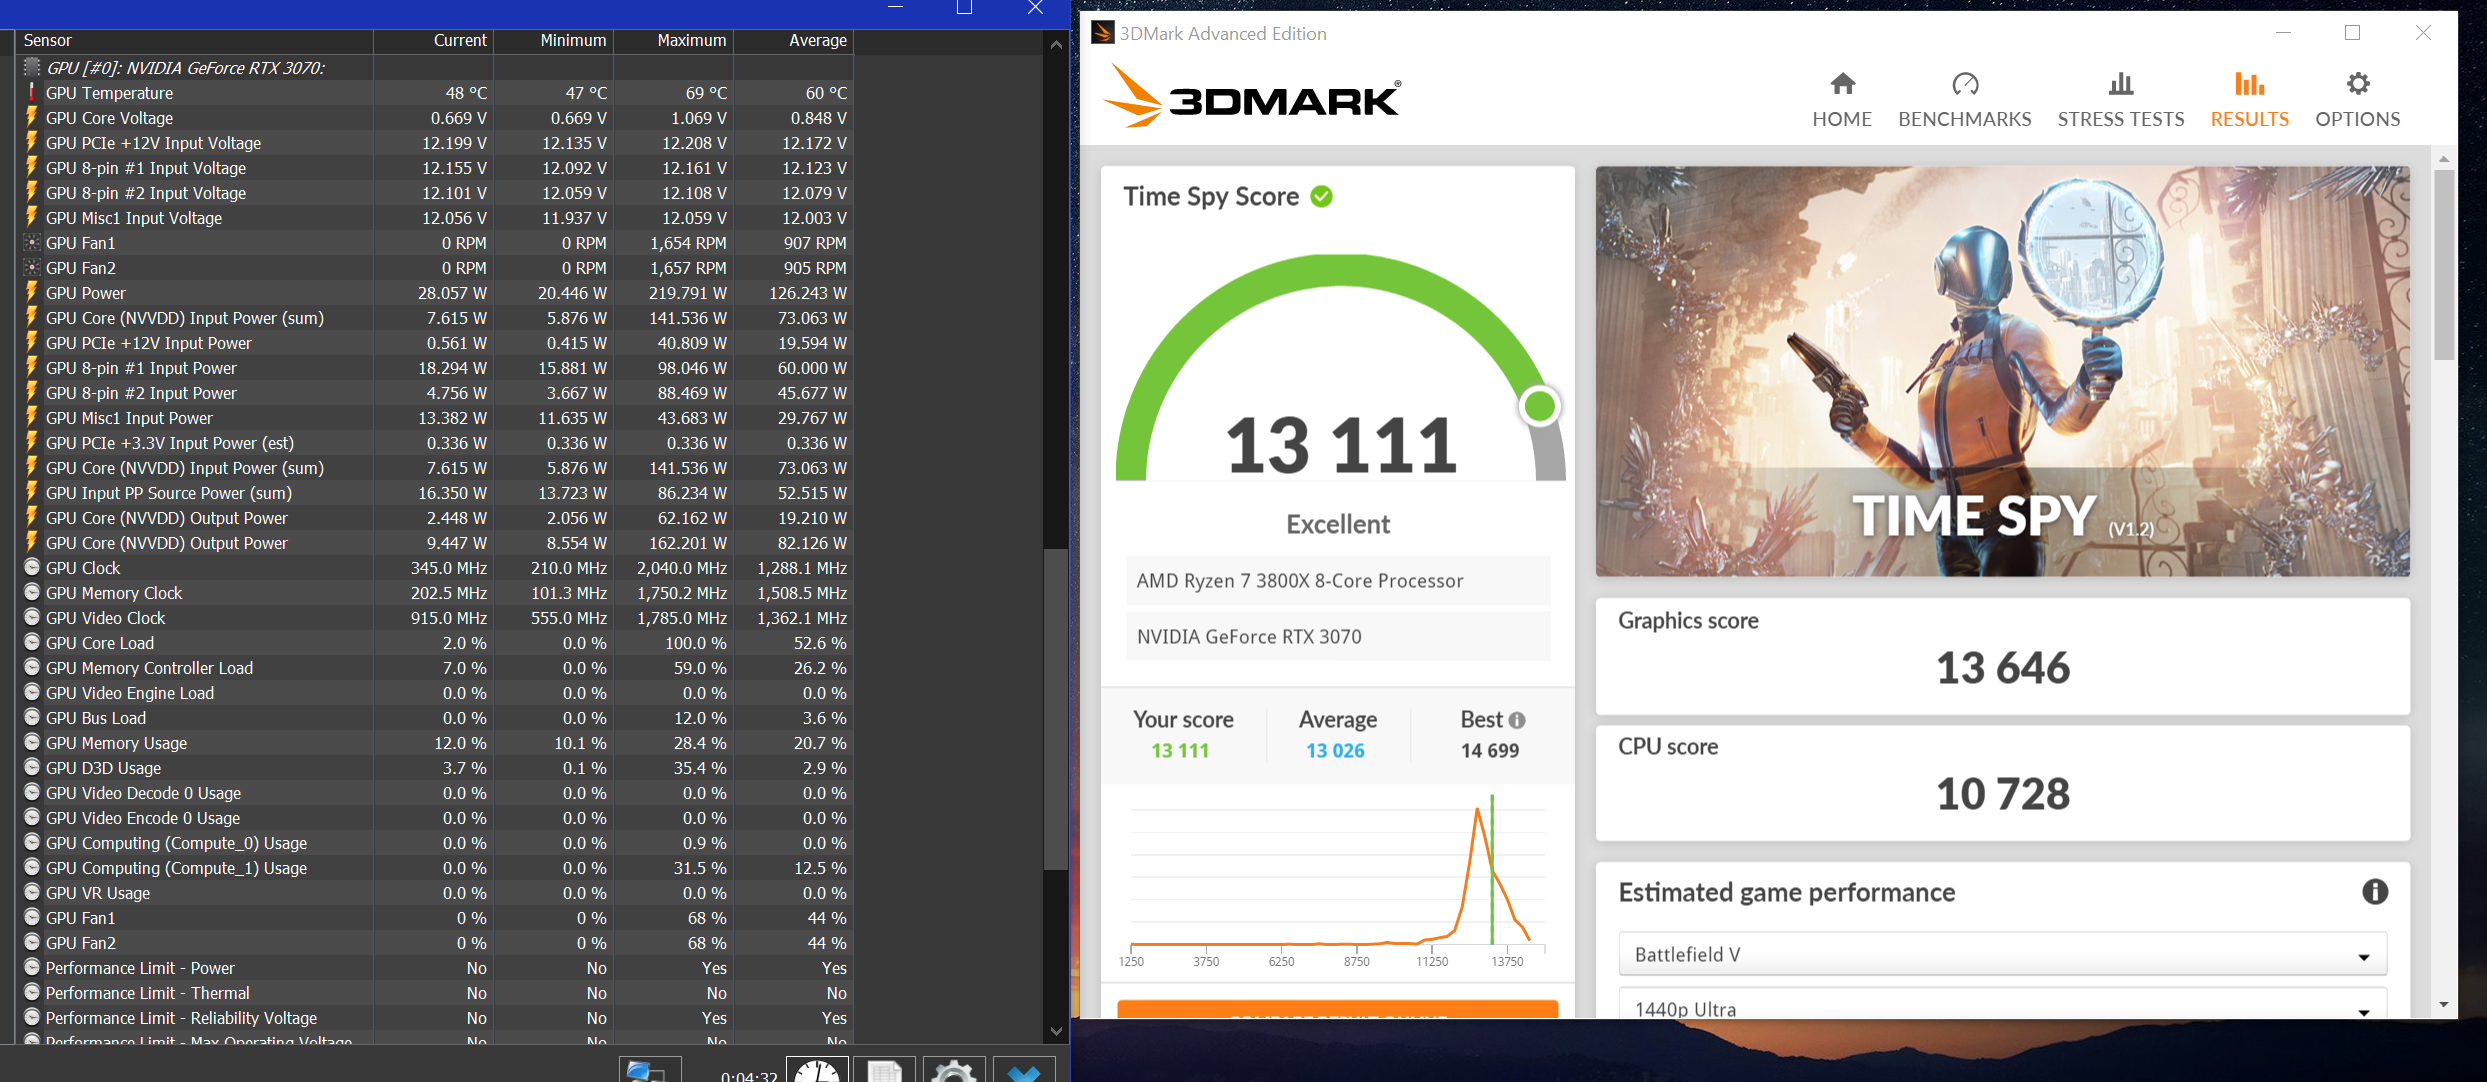2487x1082 pixels.
Task: Select the GPU Memory Clock row
Action: point(434,593)
